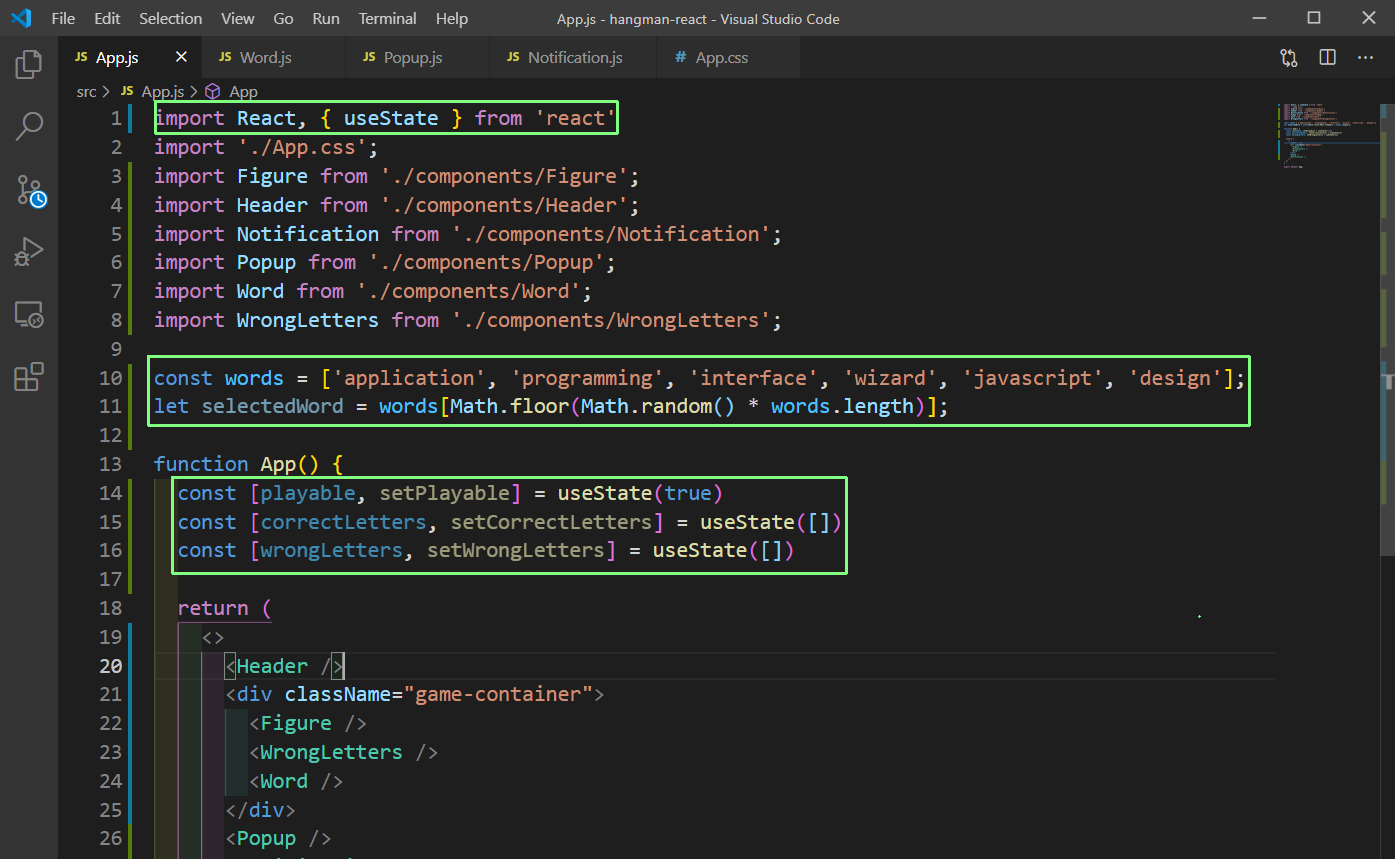Screen dimensions: 1395x859
Task: Click 'wizard' in the words array
Action: (x=891, y=378)
